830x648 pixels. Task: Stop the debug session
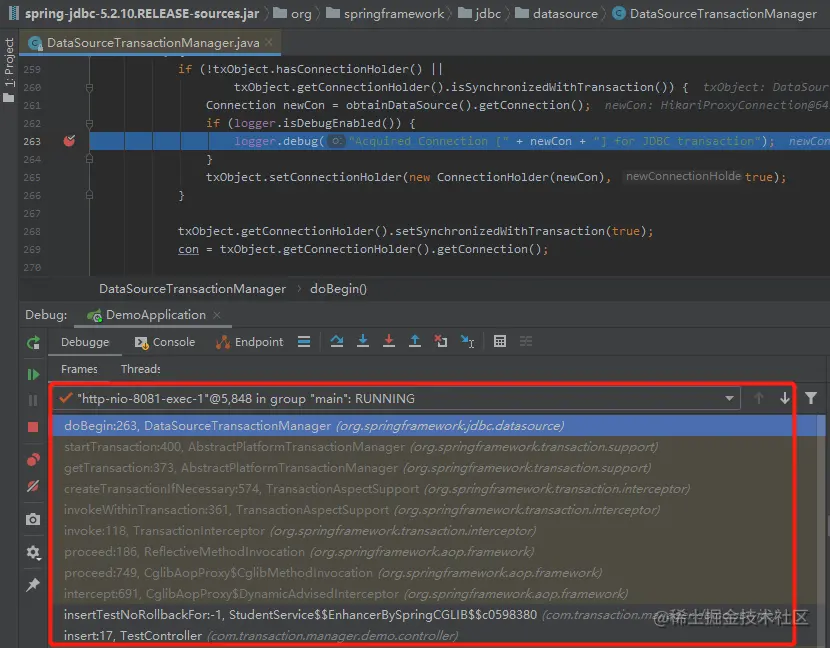click(33, 427)
